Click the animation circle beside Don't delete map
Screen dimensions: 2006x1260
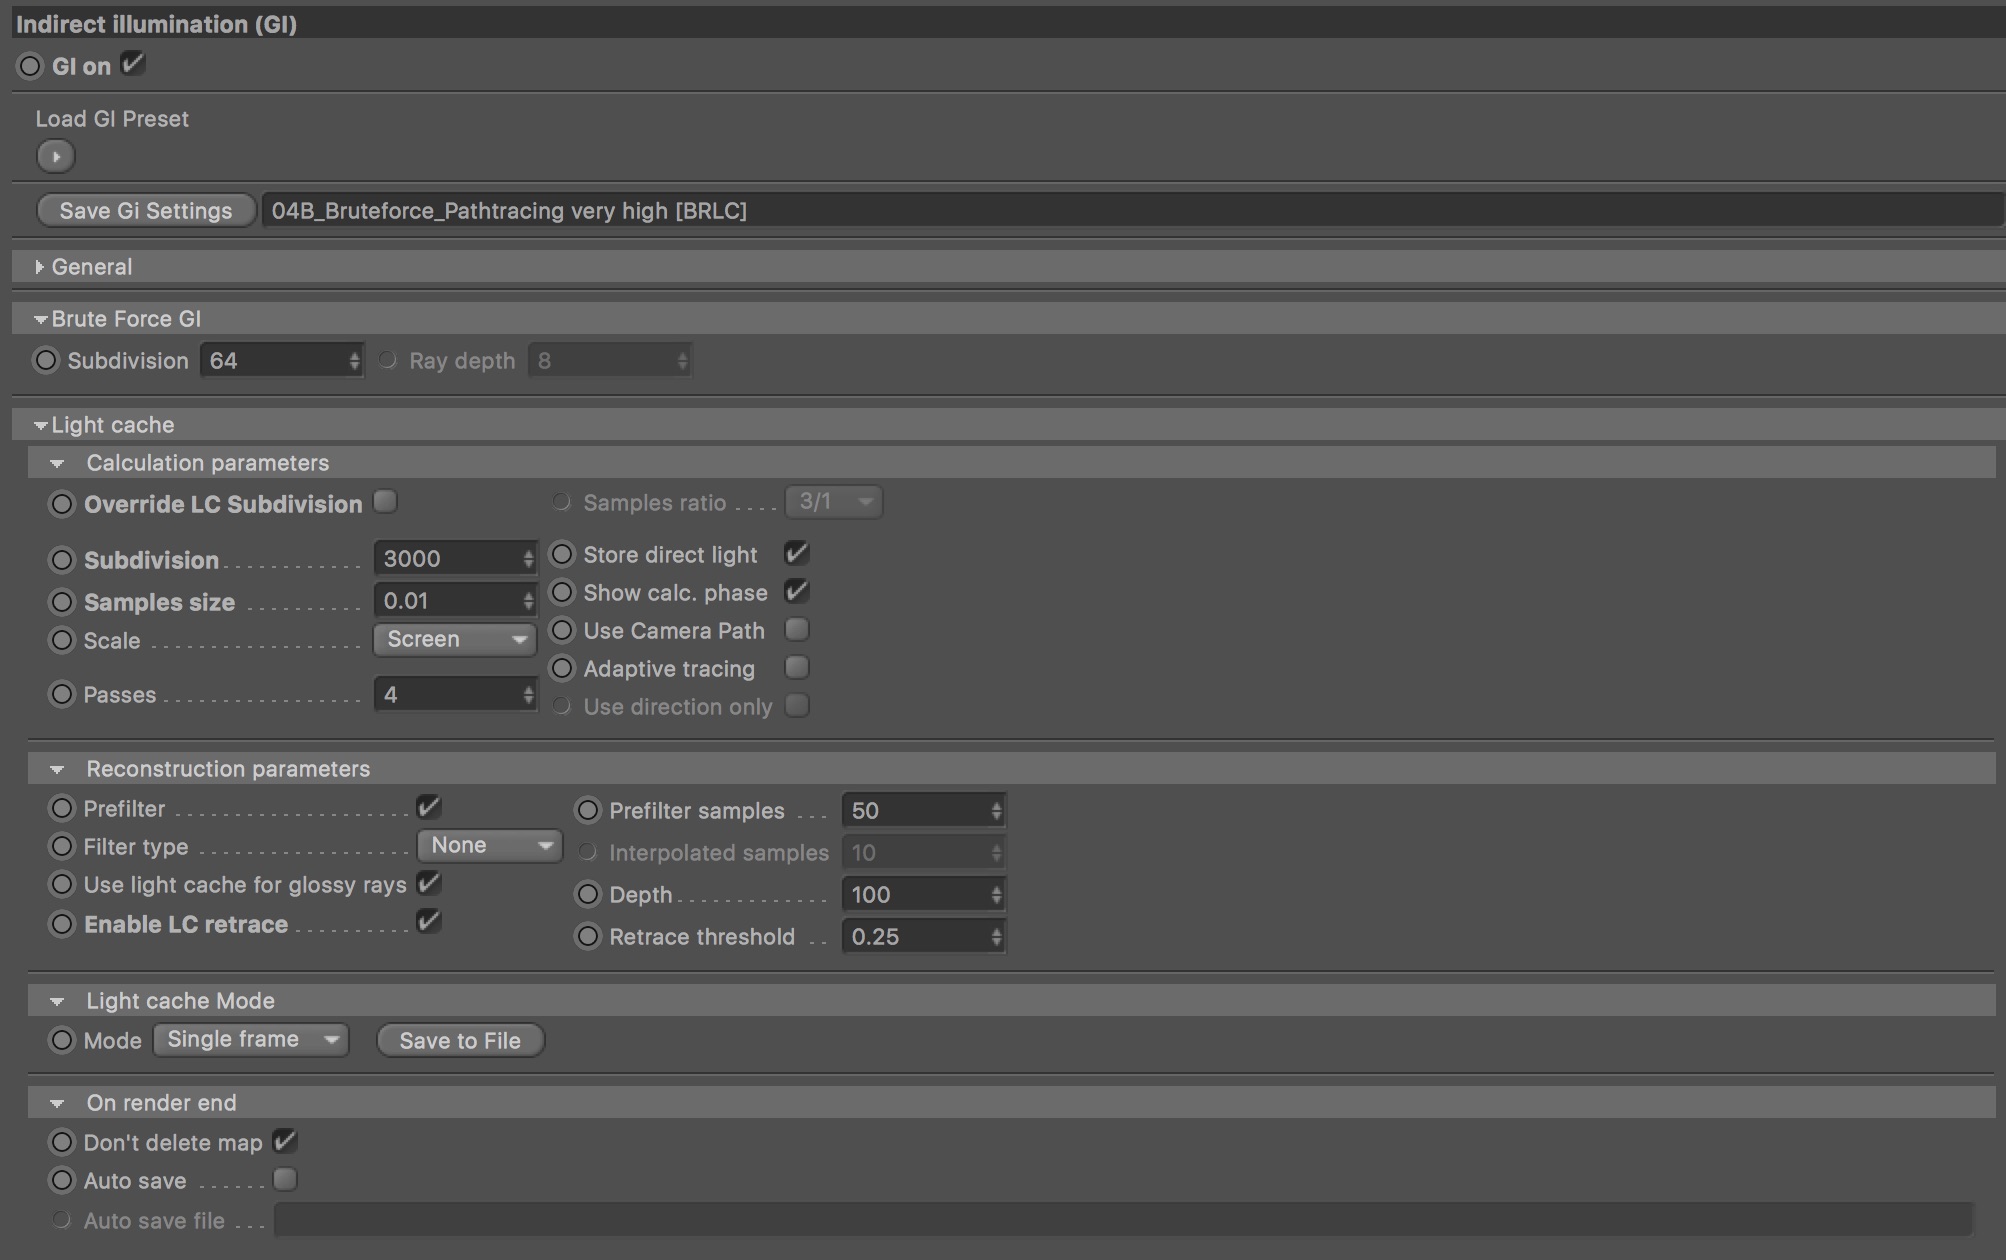[62, 1142]
